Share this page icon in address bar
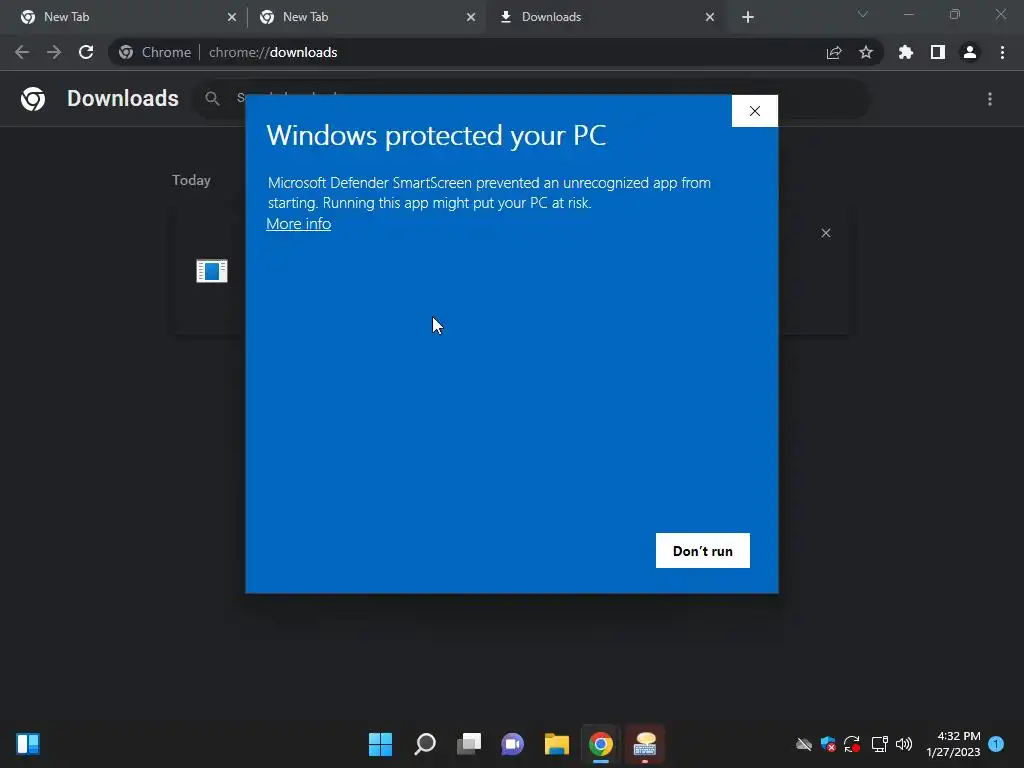Screen dimensions: 1024x768 point(834,52)
